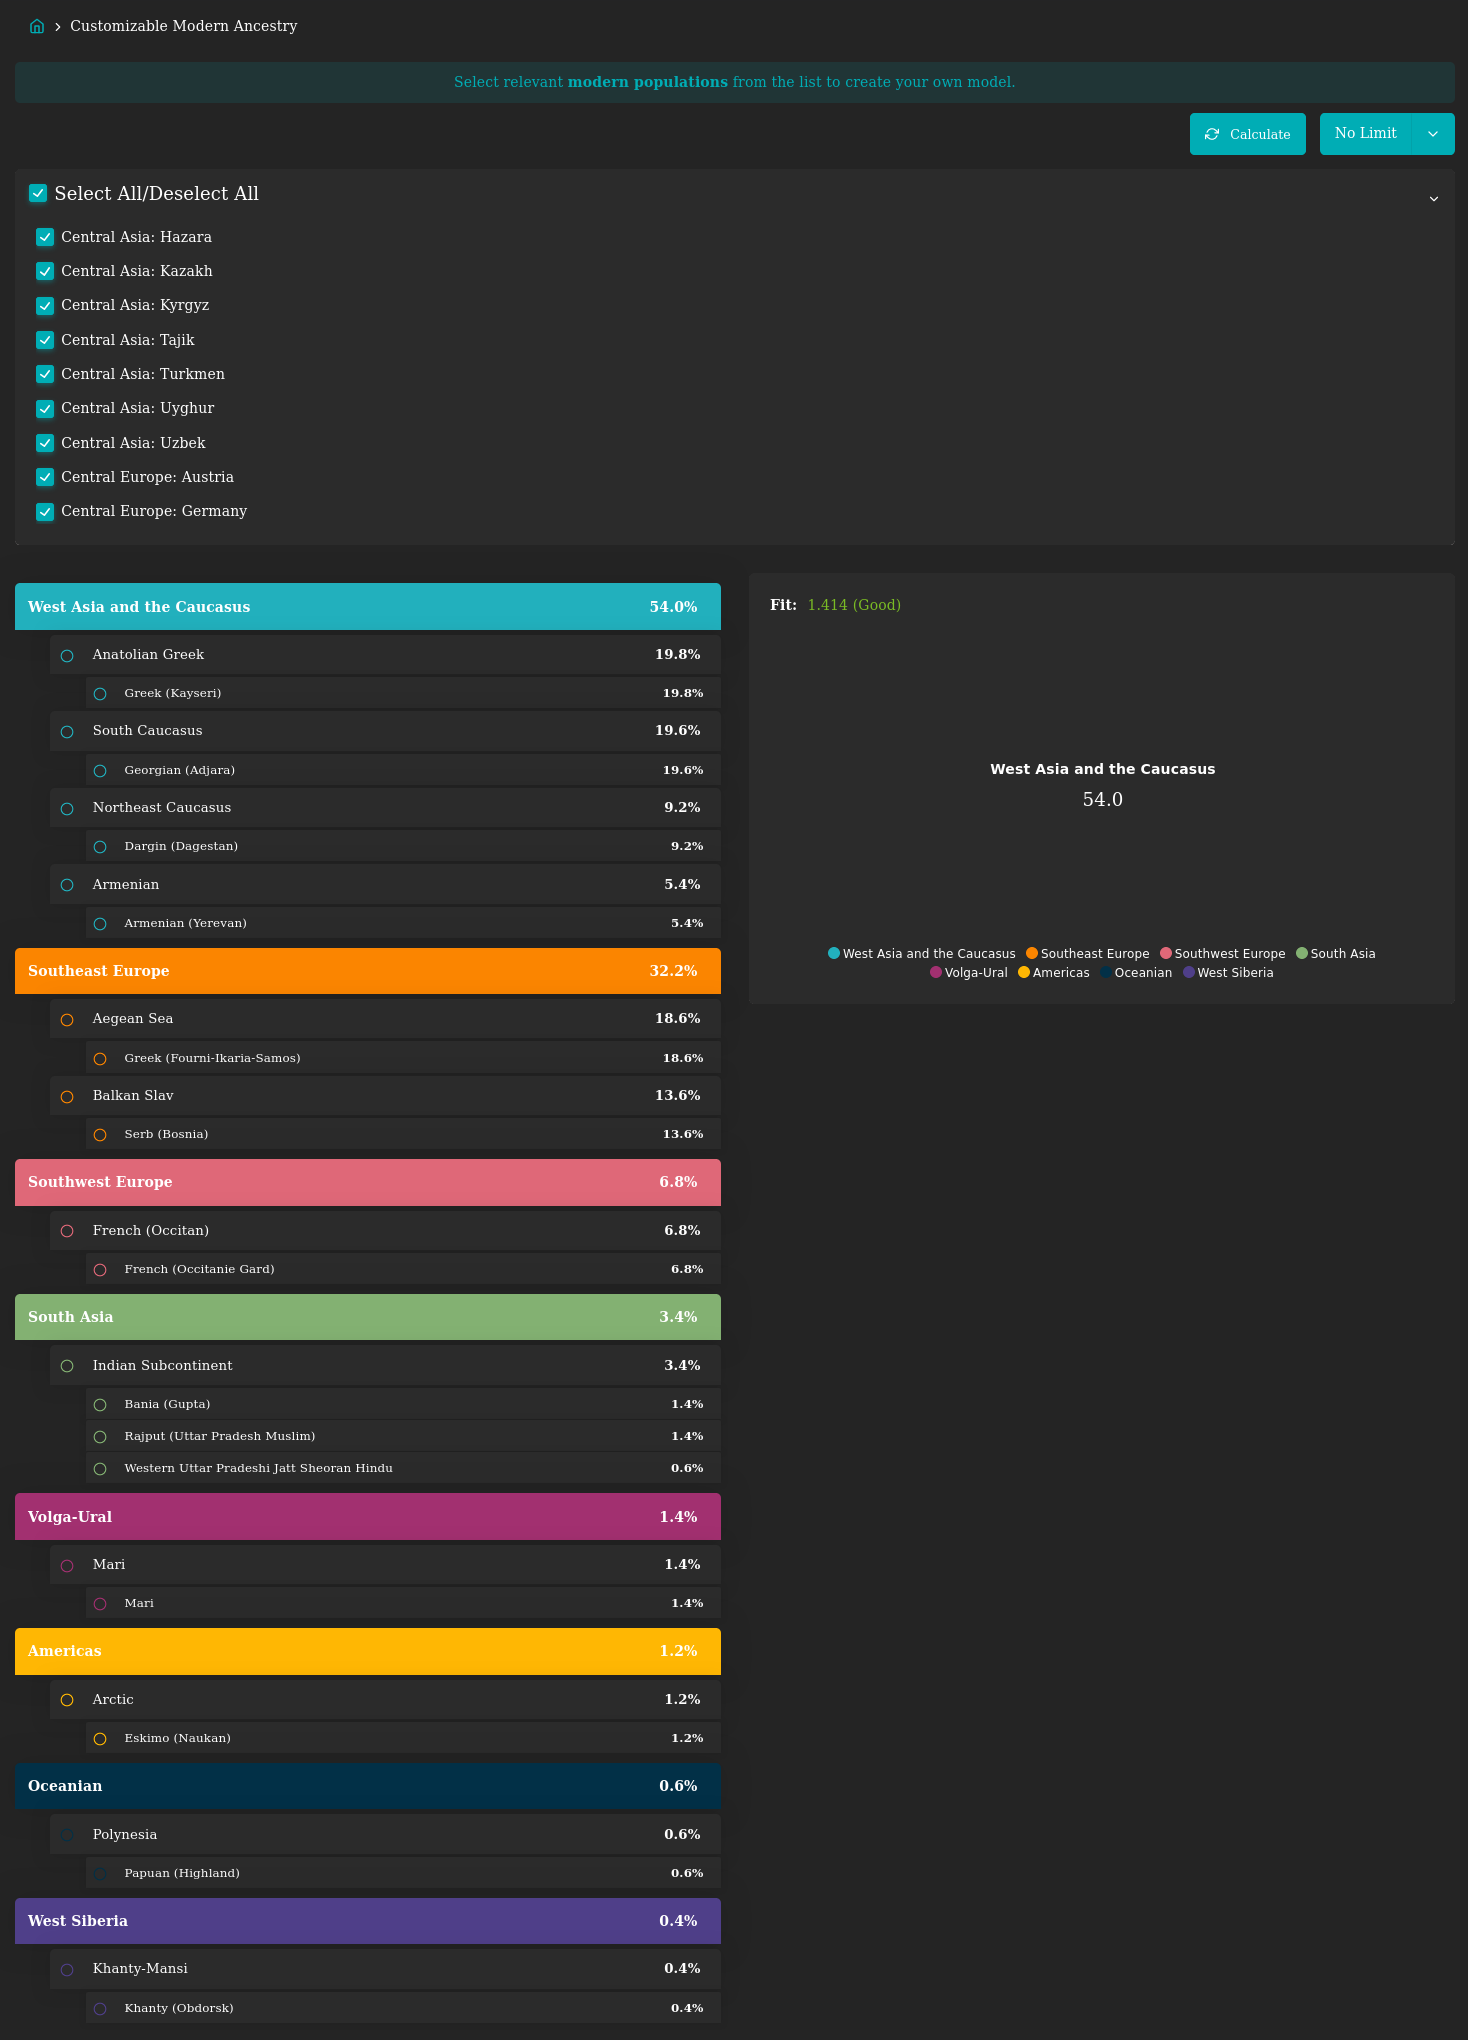Screen dimensions: 1468x2040
Task: Uncheck Central Asia: Hazara
Action: click(x=45, y=237)
